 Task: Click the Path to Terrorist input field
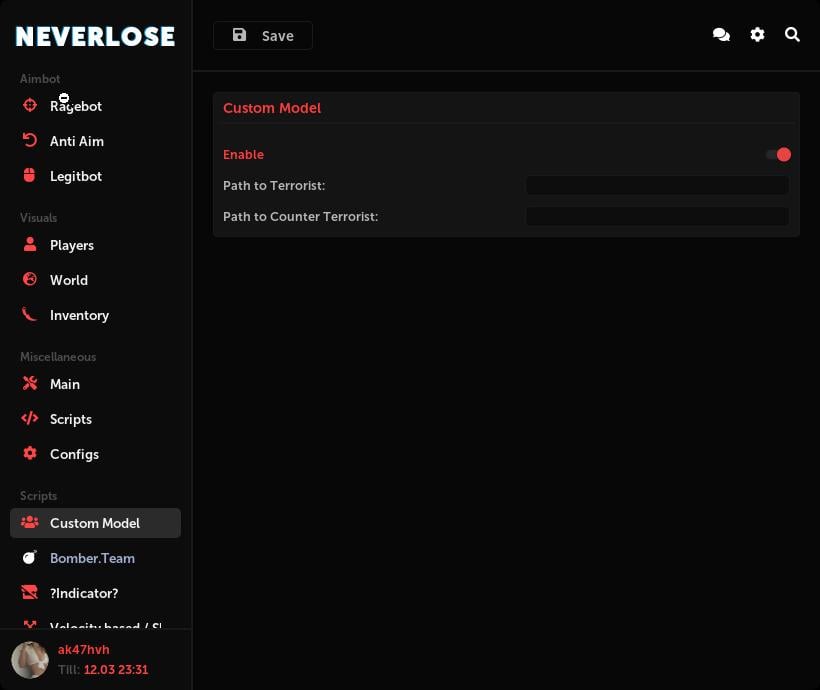pyautogui.click(x=657, y=185)
